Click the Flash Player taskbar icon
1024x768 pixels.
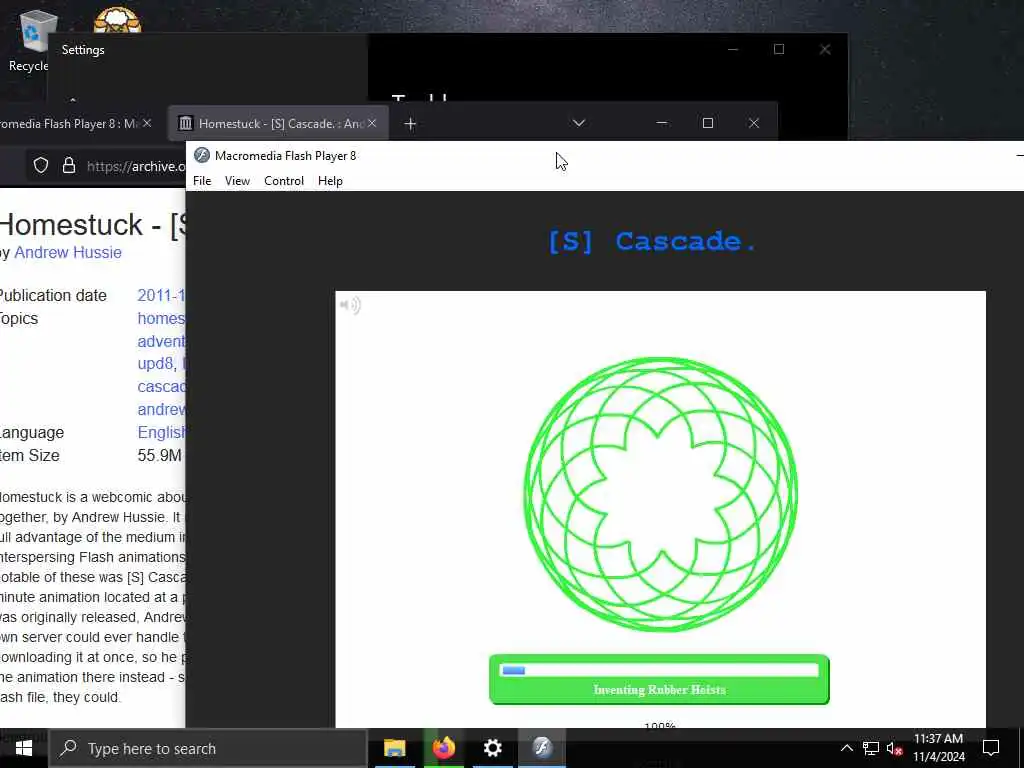(542, 748)
